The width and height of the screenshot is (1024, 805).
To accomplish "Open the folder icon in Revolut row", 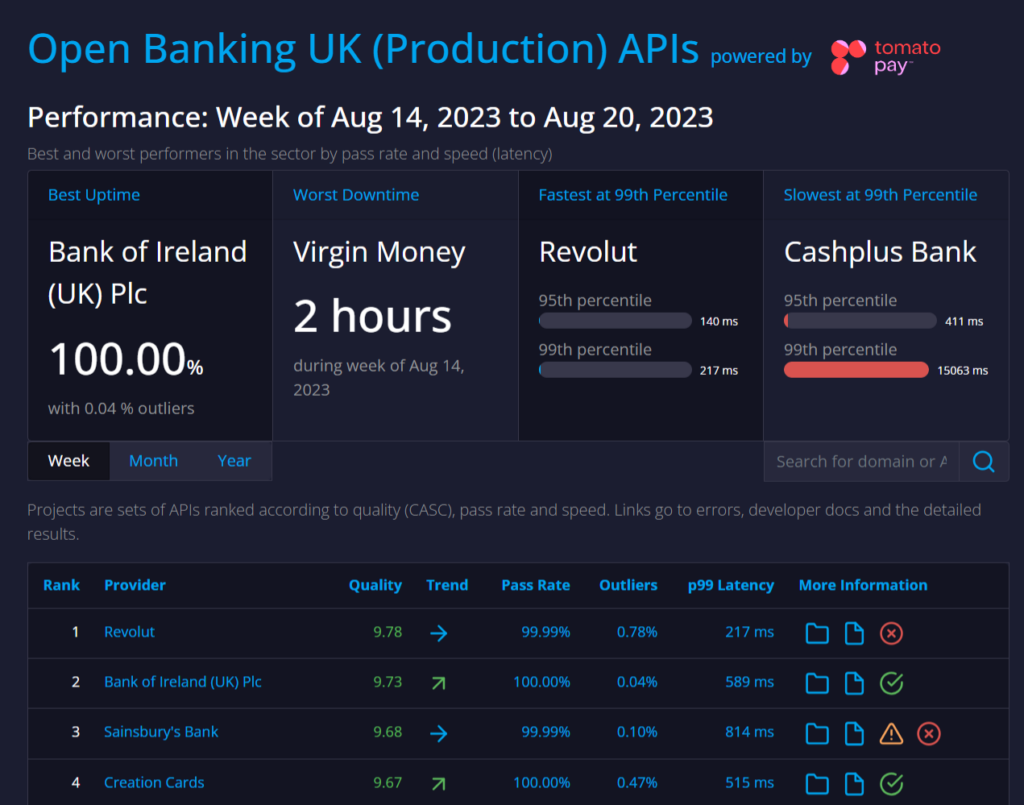I will point(817,633).
